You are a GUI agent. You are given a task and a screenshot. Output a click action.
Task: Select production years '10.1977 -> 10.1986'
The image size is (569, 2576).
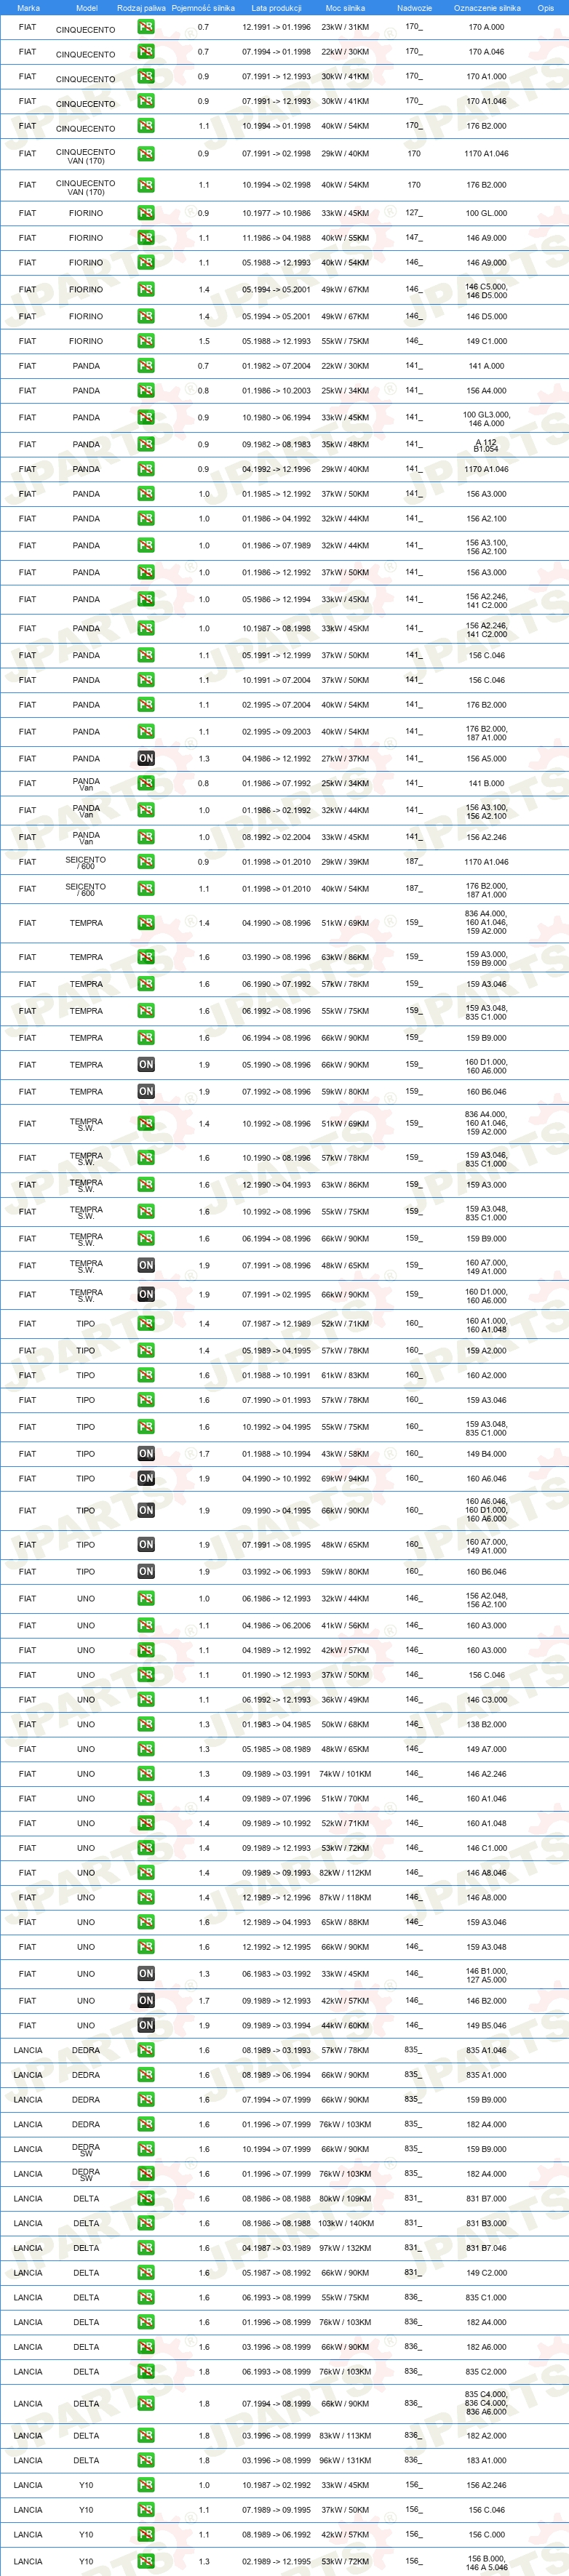coord(276,213)
